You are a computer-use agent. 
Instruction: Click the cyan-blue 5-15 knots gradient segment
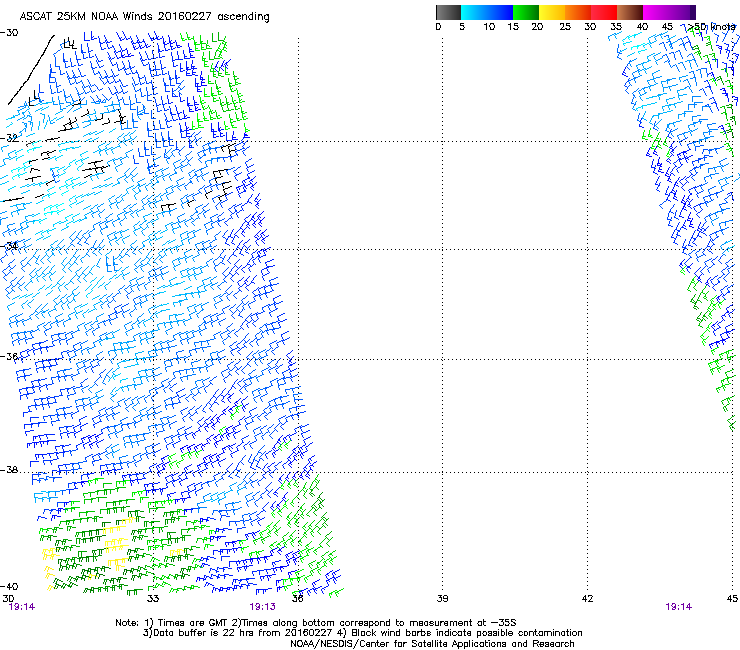487,12
